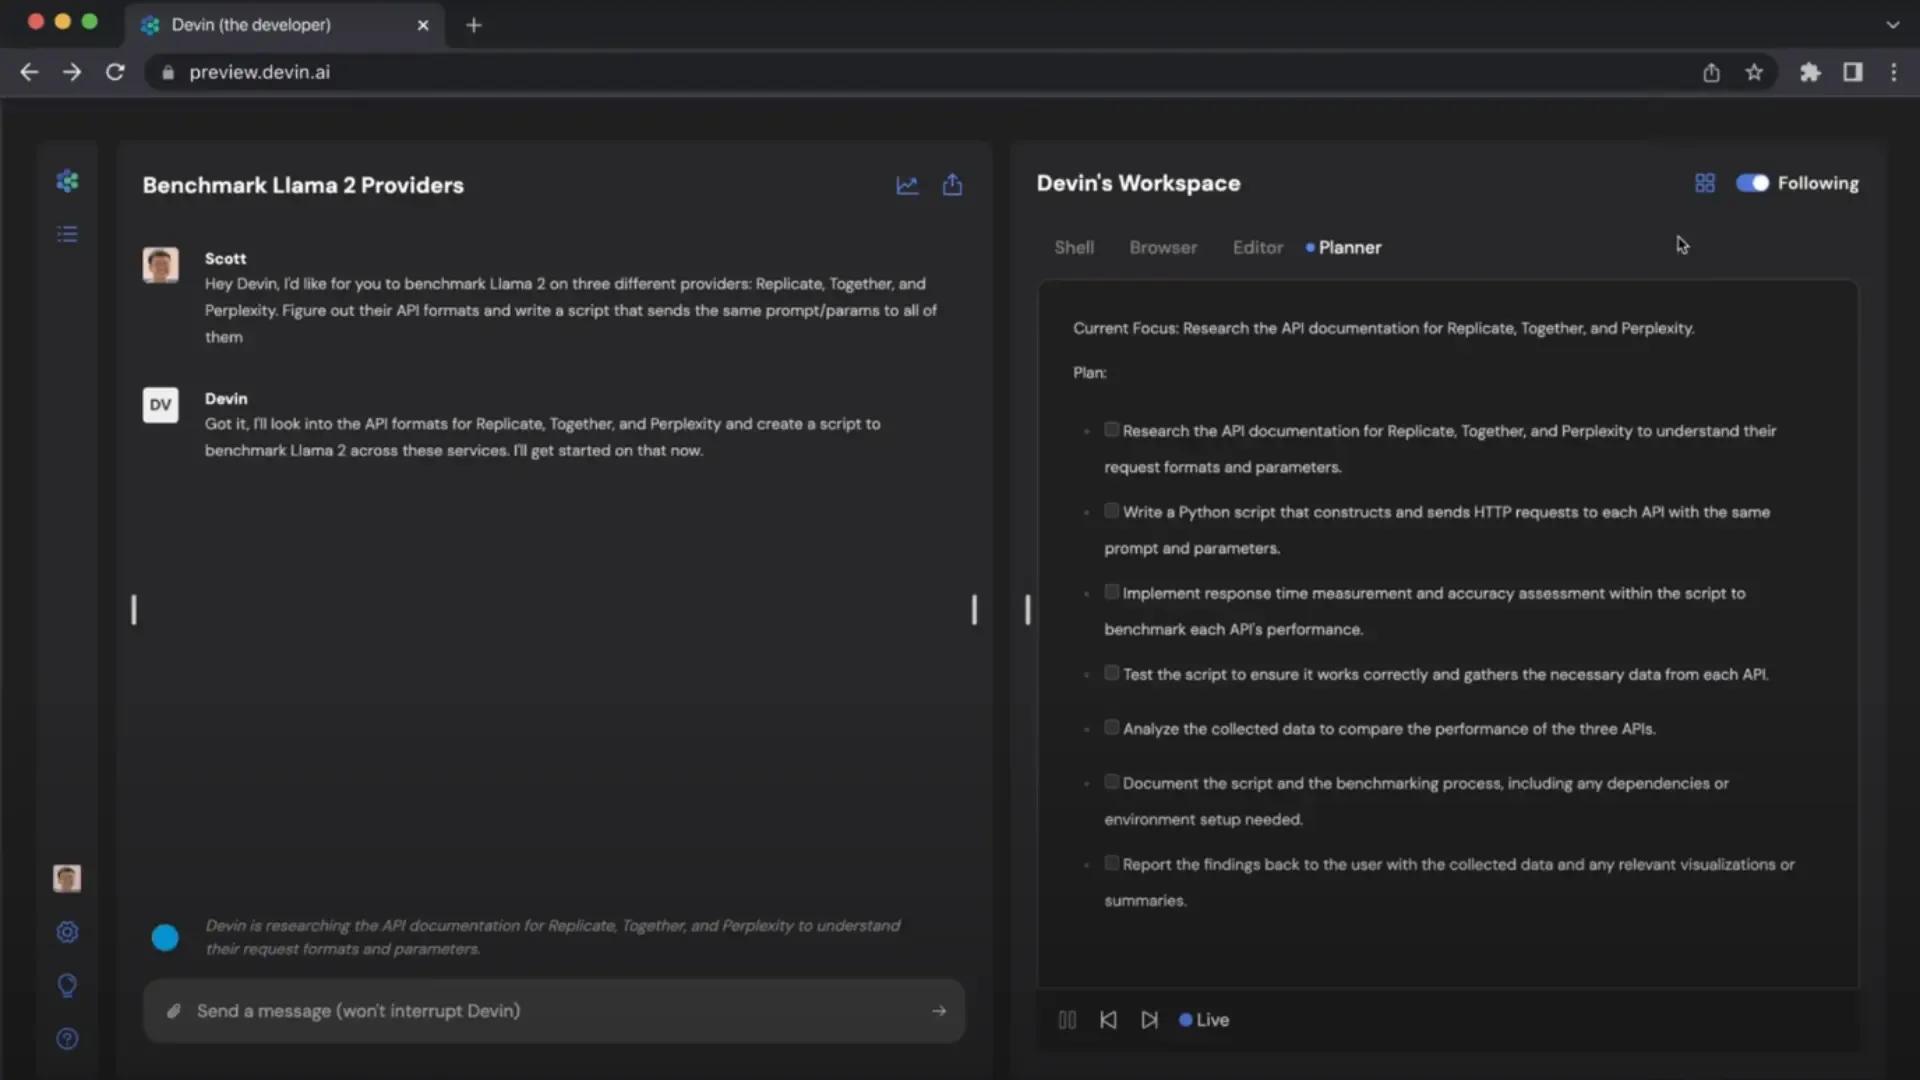Check 'Document the script' plan item
The width and height of the screenshot is (1920, 1080).
pyautogui.click(x=1111, y=782)
